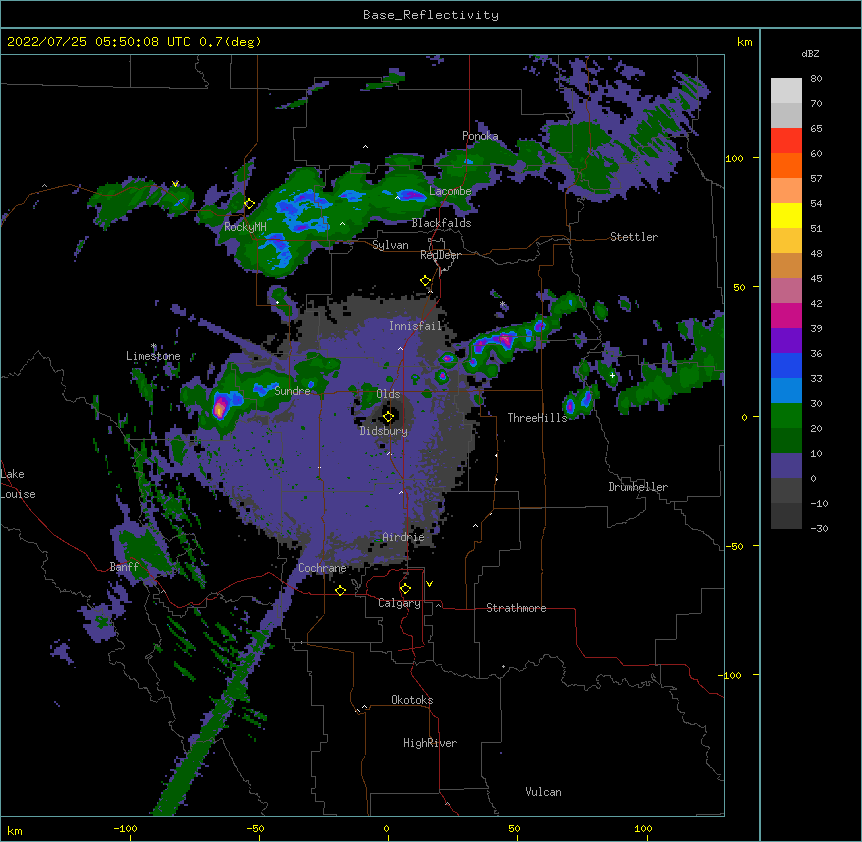
Task: Click the Cochrane town label
Action: [322, 568]
